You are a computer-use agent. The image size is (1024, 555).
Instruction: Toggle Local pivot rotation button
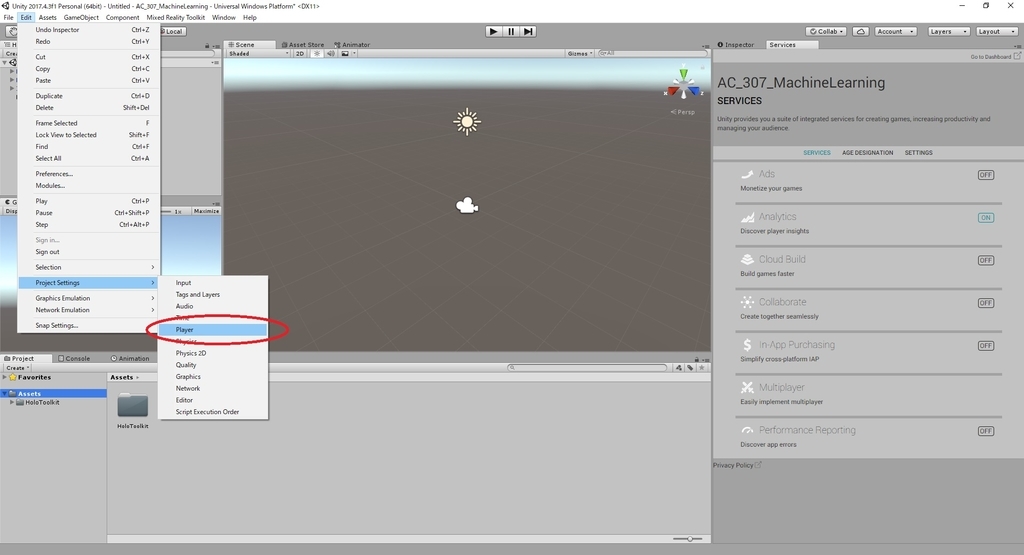point(174,31)
